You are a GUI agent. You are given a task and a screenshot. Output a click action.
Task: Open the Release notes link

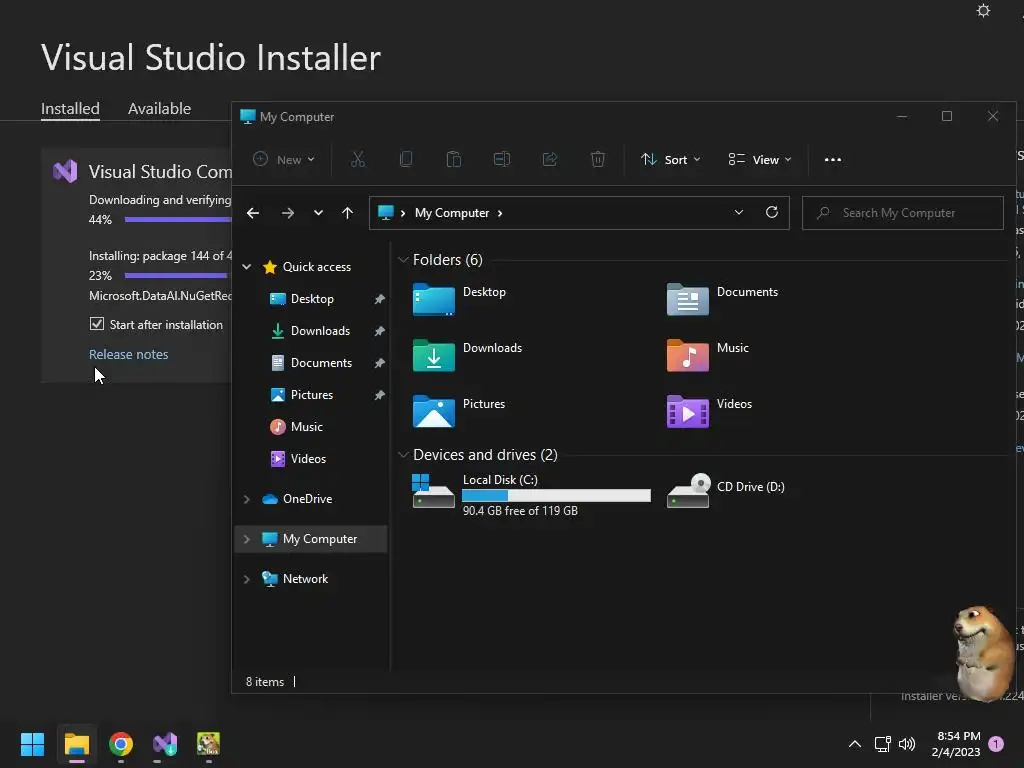tap(129, 354)
